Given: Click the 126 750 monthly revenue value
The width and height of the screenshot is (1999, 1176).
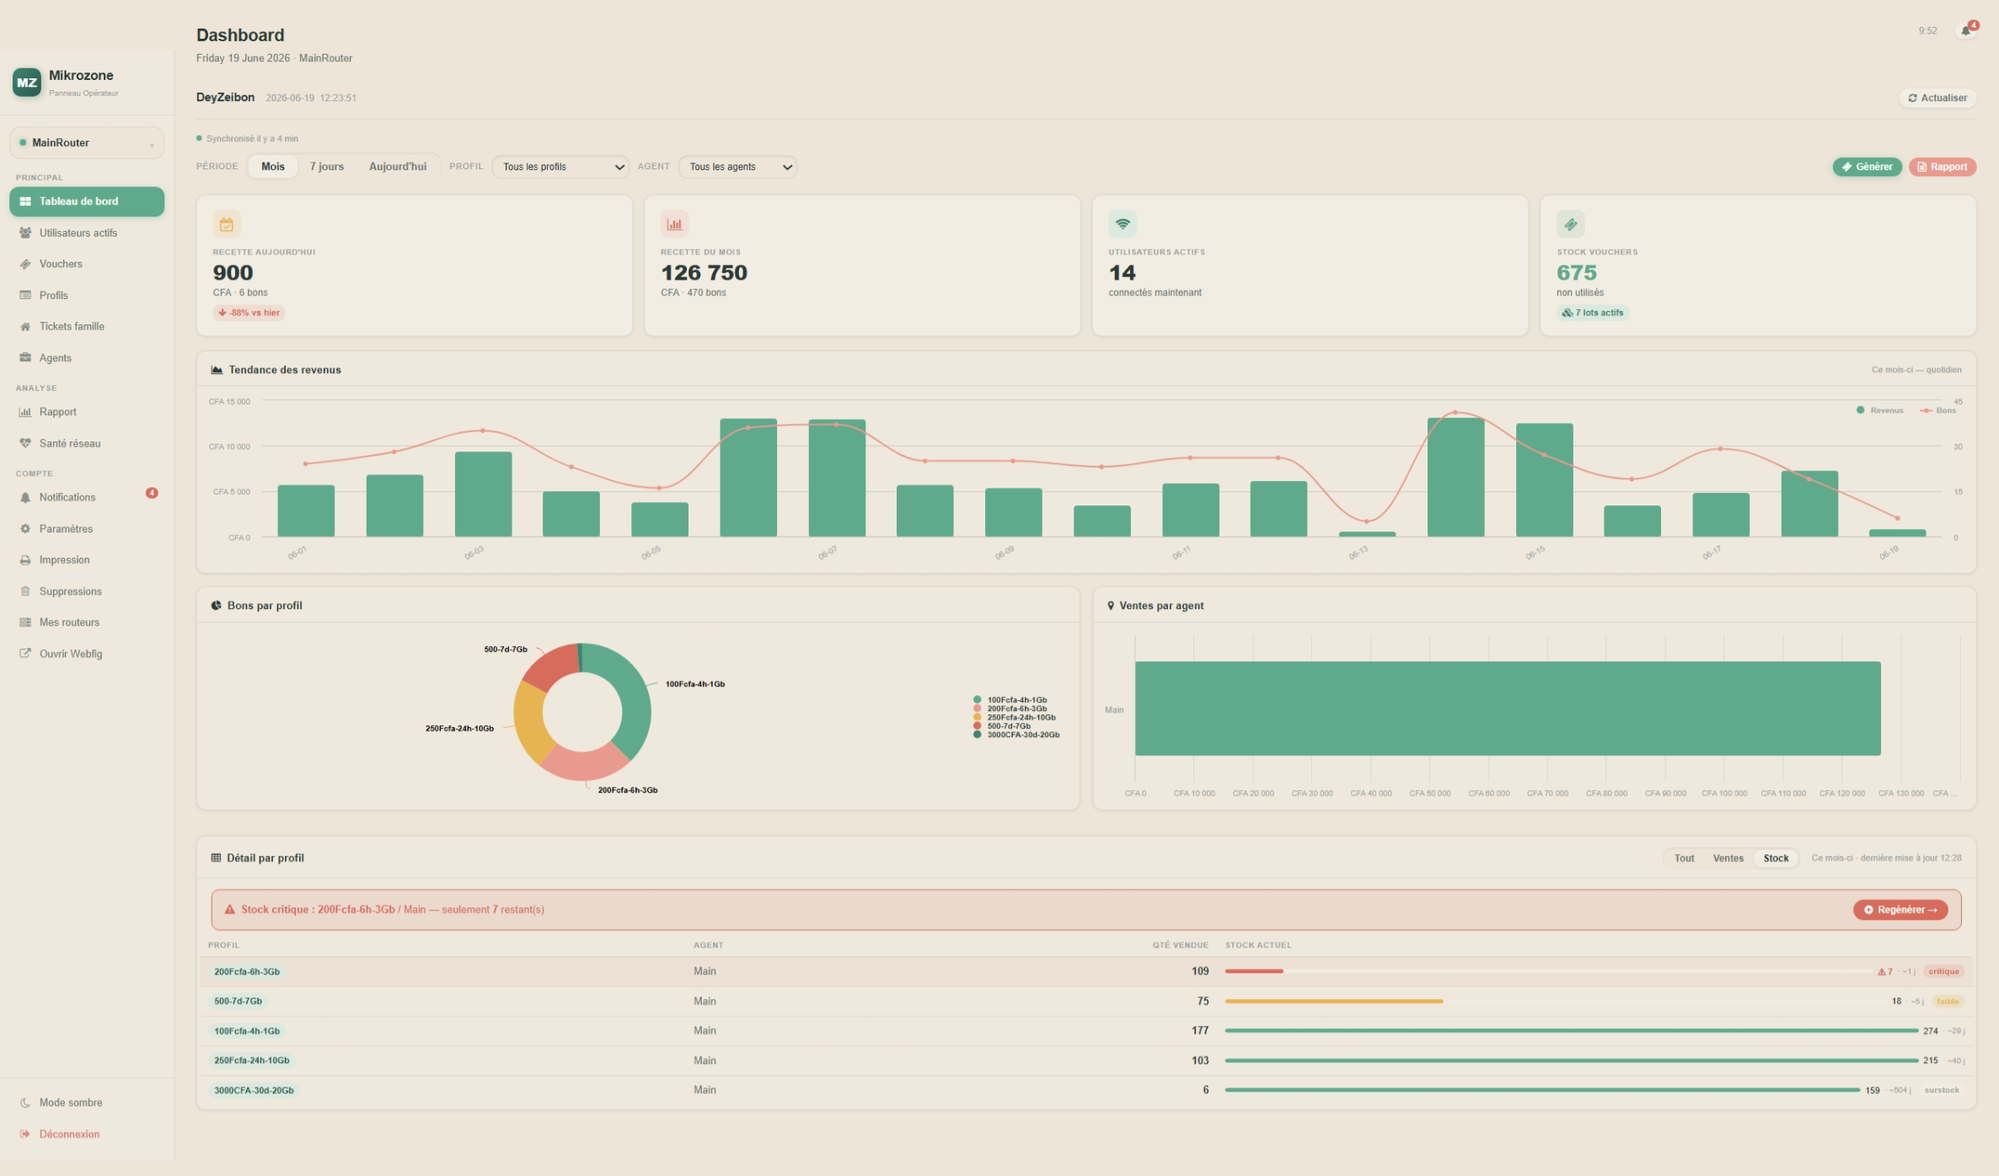Looking at the screenshot, I should tap(704, 273).
